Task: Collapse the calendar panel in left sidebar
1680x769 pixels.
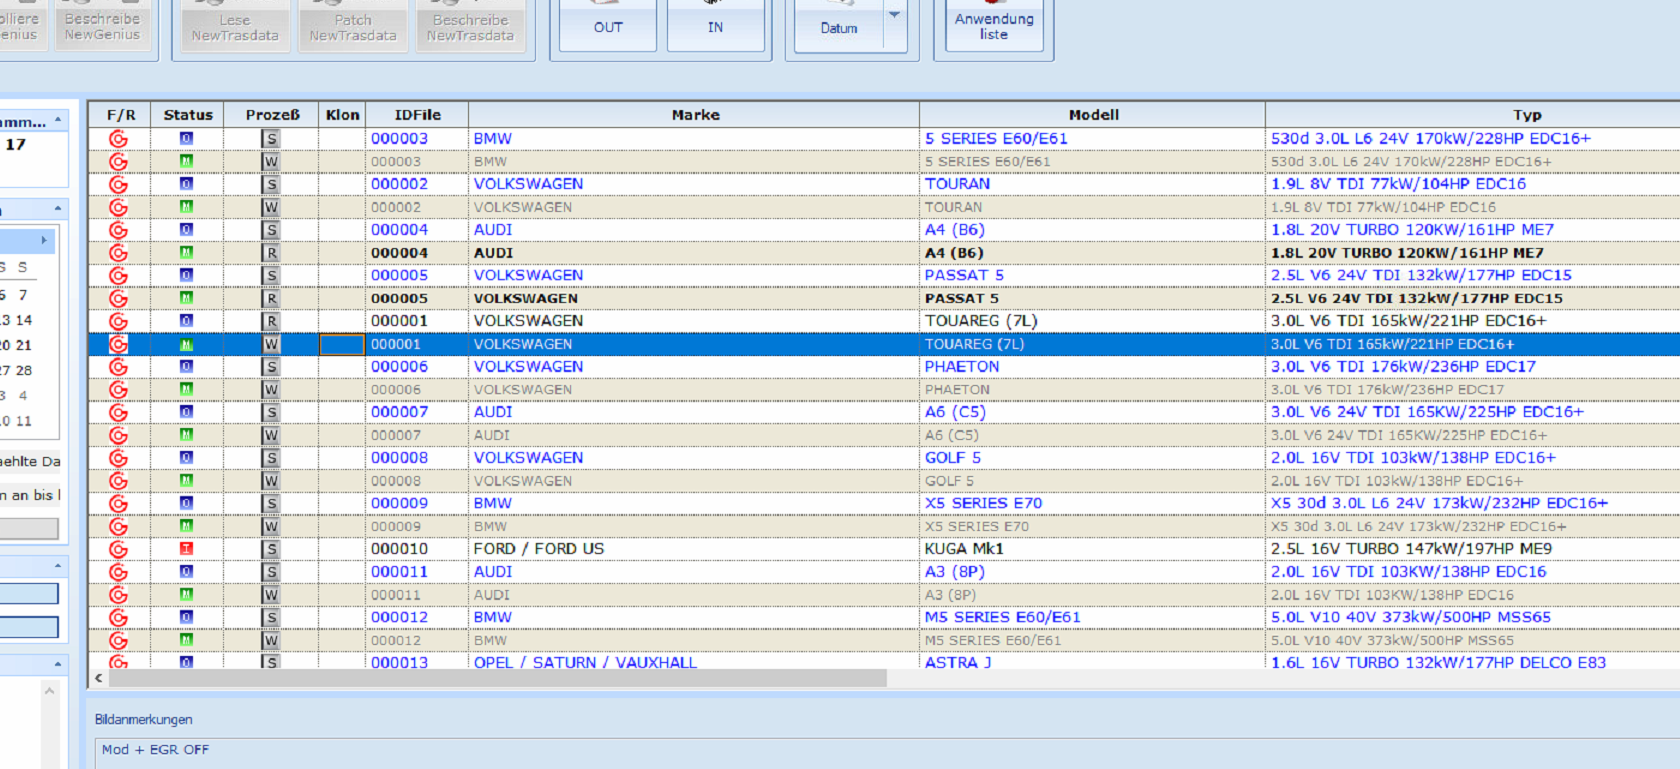Action: coord(58,208)
